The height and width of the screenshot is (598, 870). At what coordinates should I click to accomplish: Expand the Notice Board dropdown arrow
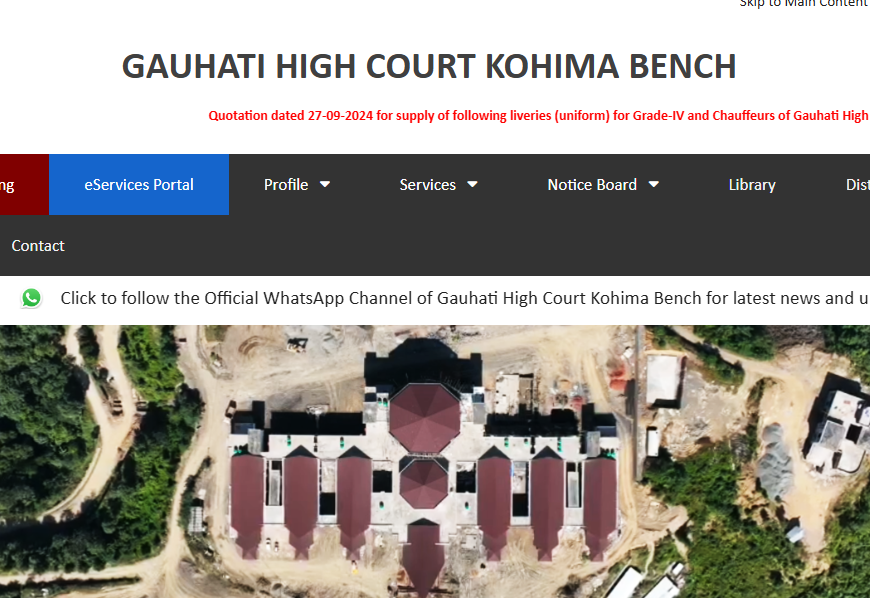(654, 184)
